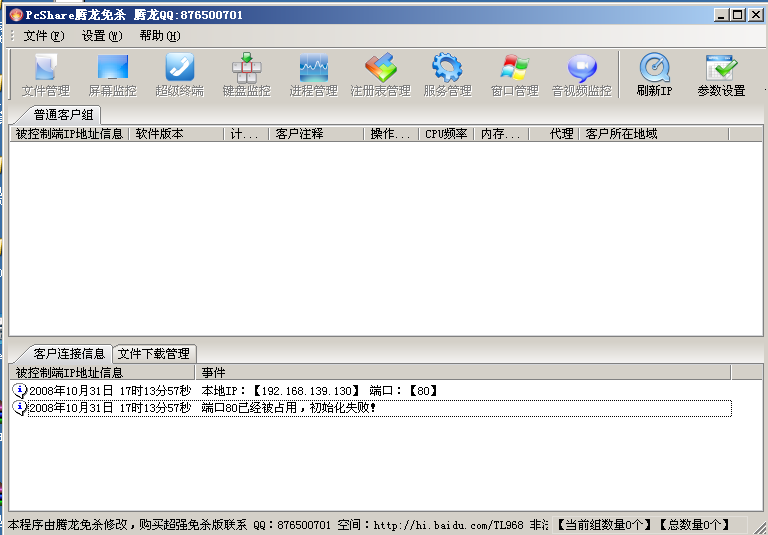Open 服务管理 service manager
The height and width of the screenshot is (535, 768).
point(447,75)
